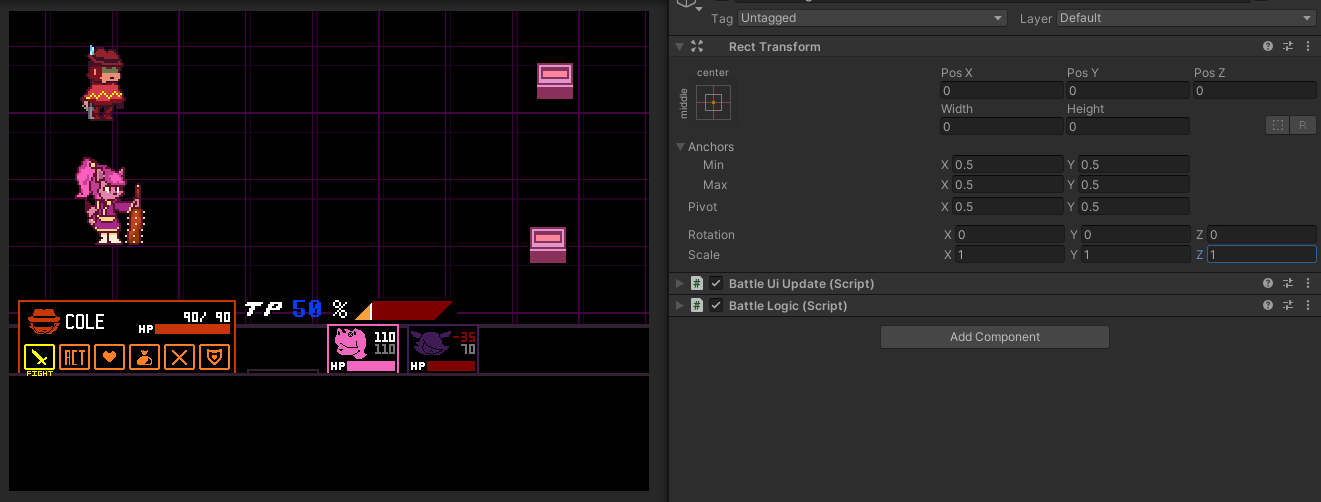
Task: Open Battle Logic three-dot menu
Action: point(1308,306)
